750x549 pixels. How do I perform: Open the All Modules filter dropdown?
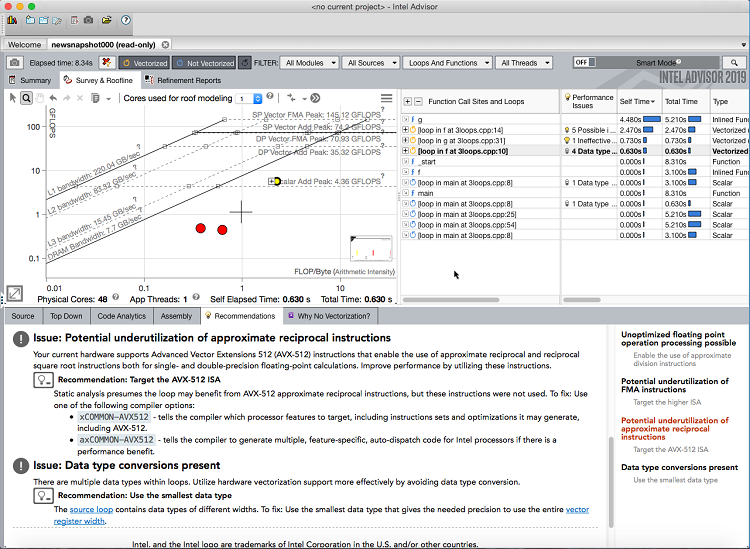click(309, 62)
